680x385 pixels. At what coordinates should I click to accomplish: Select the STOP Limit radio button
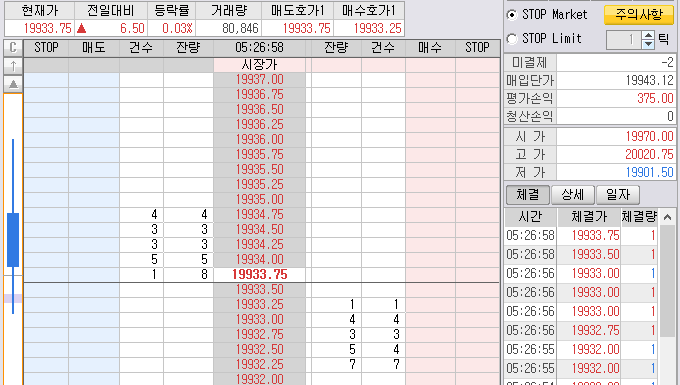[x=512, y=39]
